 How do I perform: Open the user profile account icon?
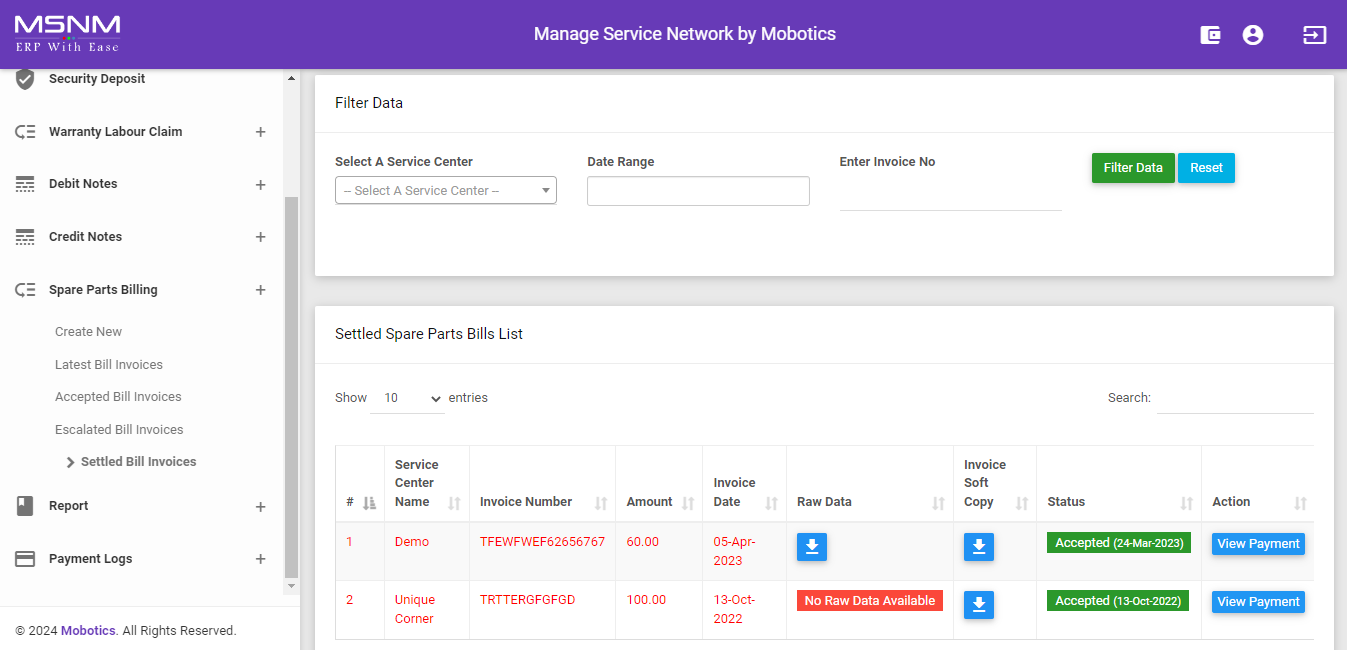(1252, 35)
